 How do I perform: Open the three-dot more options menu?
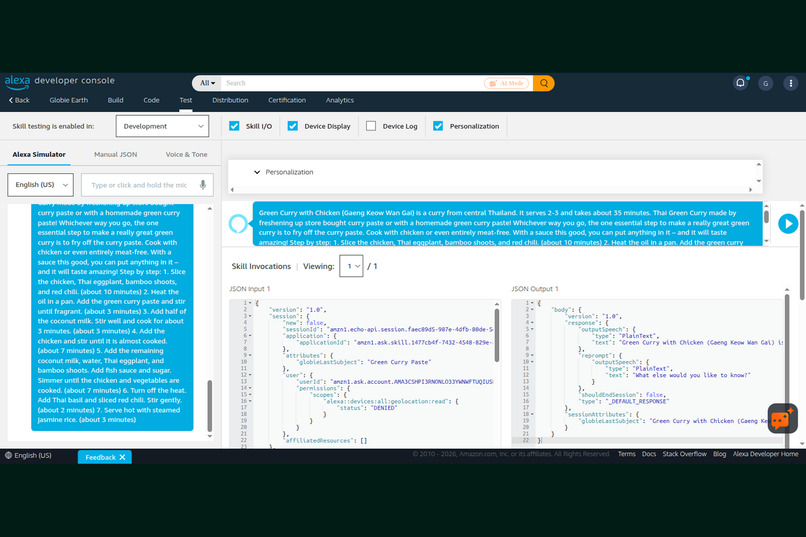click(791, 83)
